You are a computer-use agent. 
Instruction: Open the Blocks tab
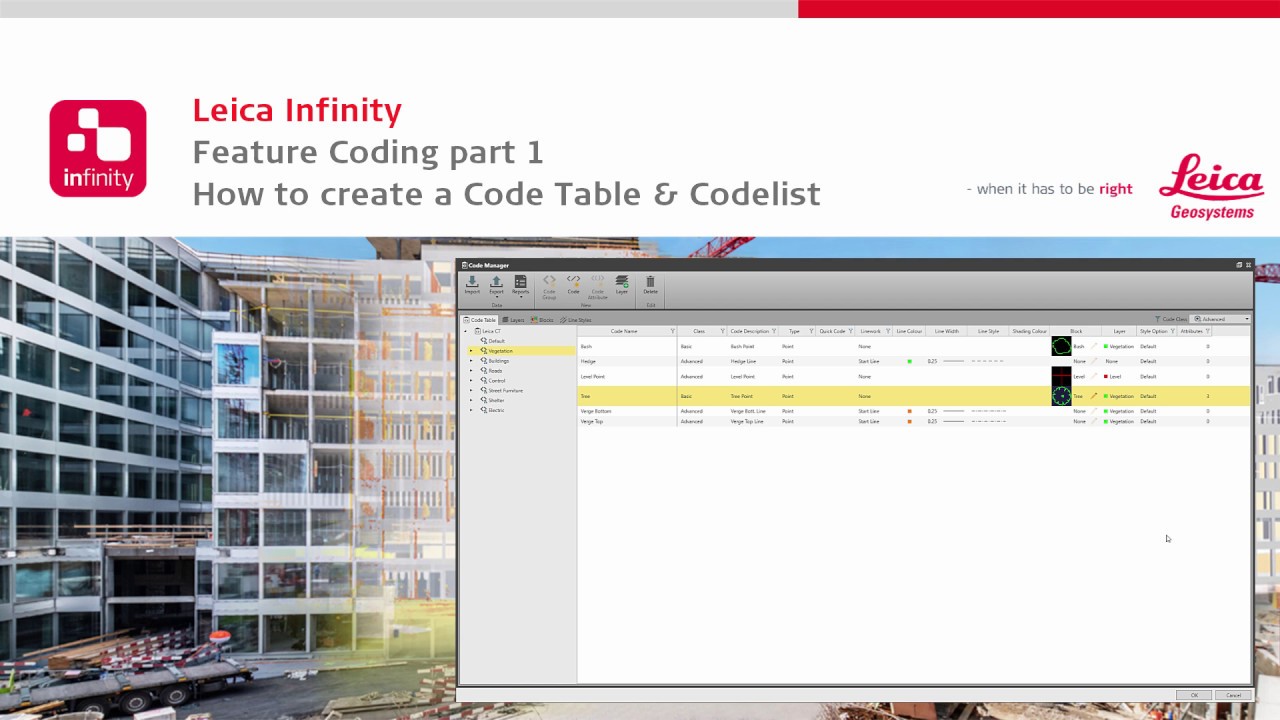[x=542, y=320]
